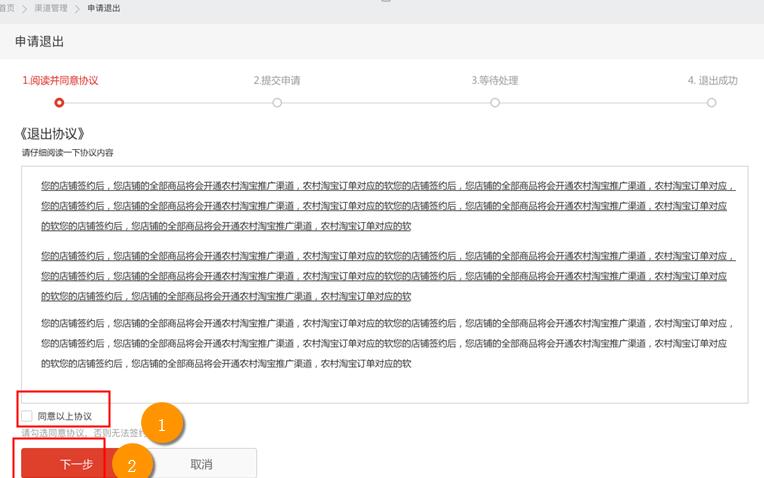Click the 取消 button
Screen dimensions: 764x478
tap(201, 464)
